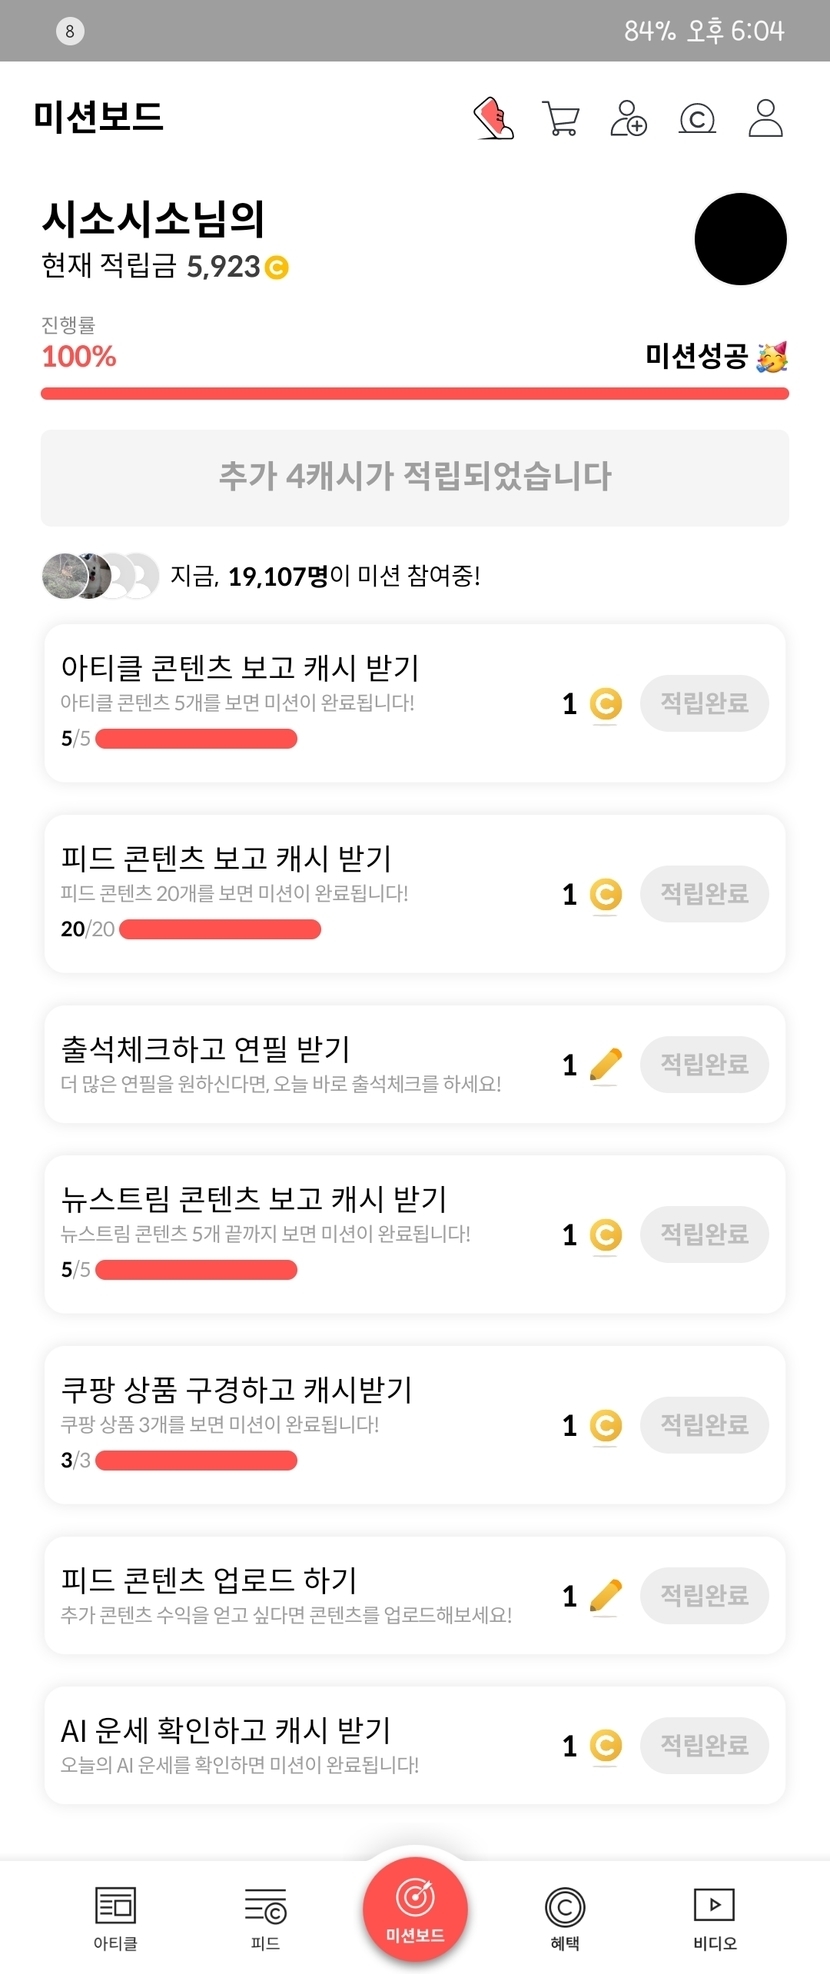830x1974 pixels.
Task: Open the my profile person icon
Action: [x=766, y=118]
